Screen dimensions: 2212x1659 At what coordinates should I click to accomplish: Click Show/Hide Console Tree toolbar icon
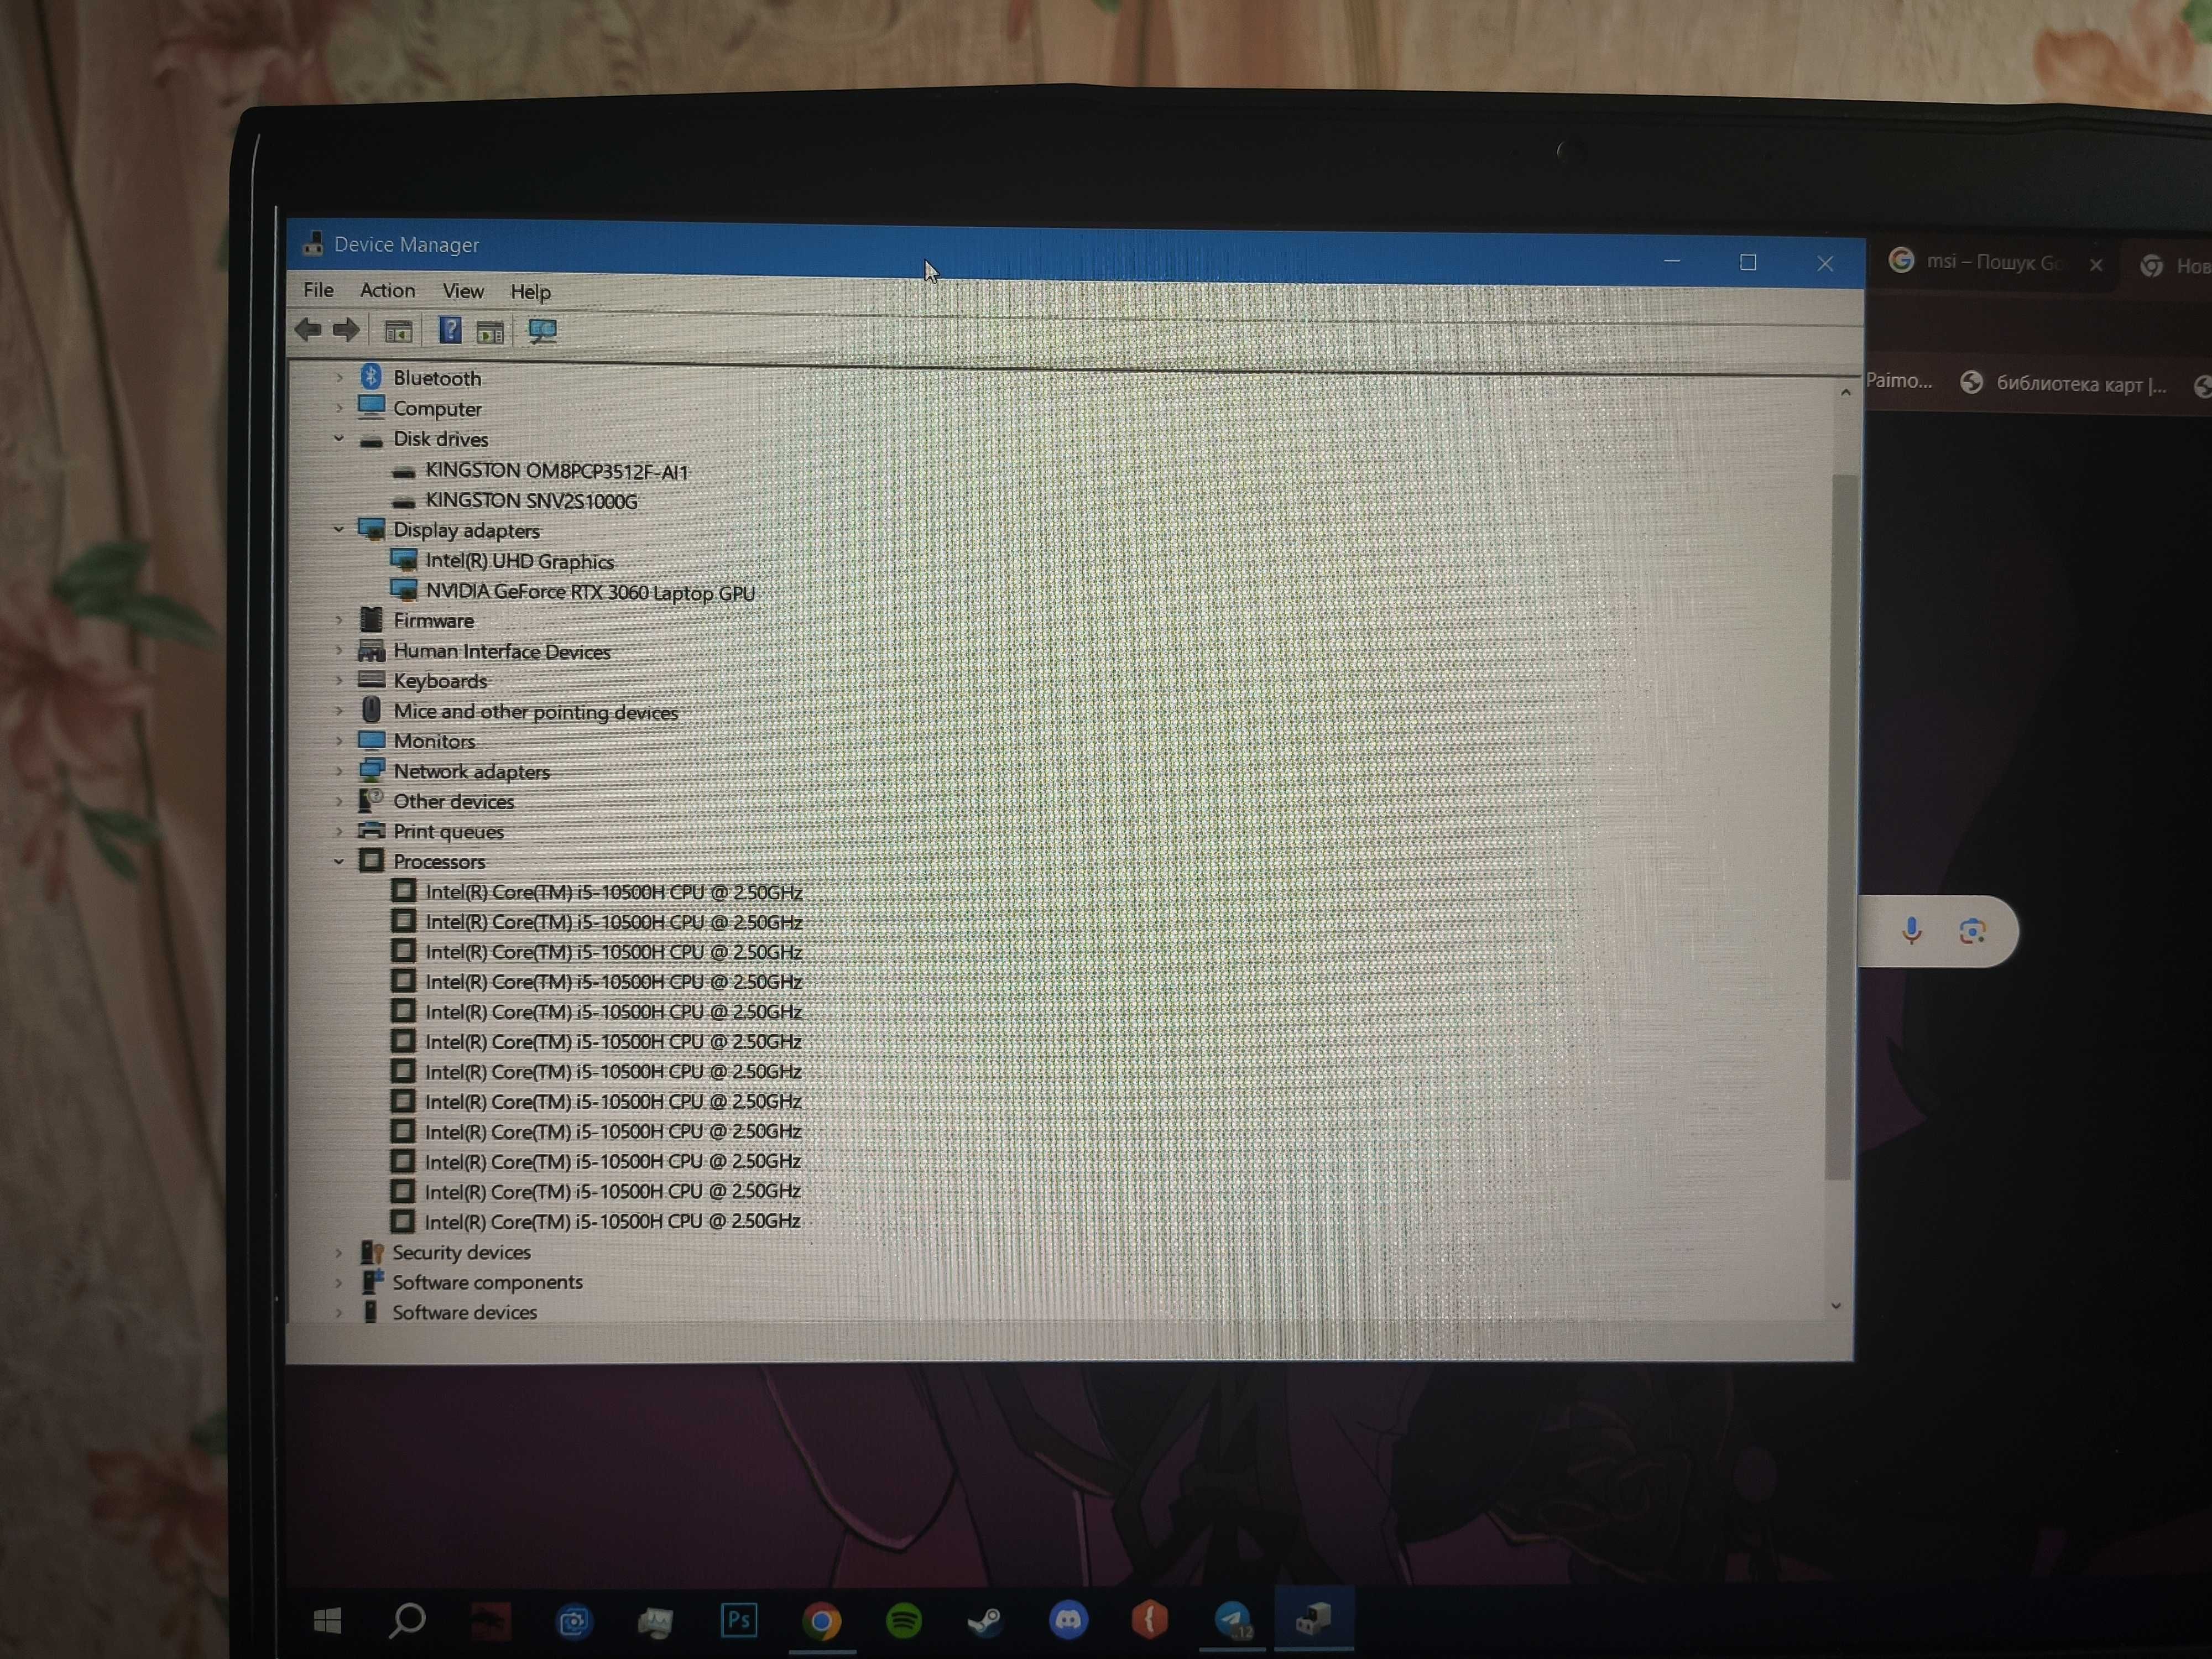(x=398, y=331)
